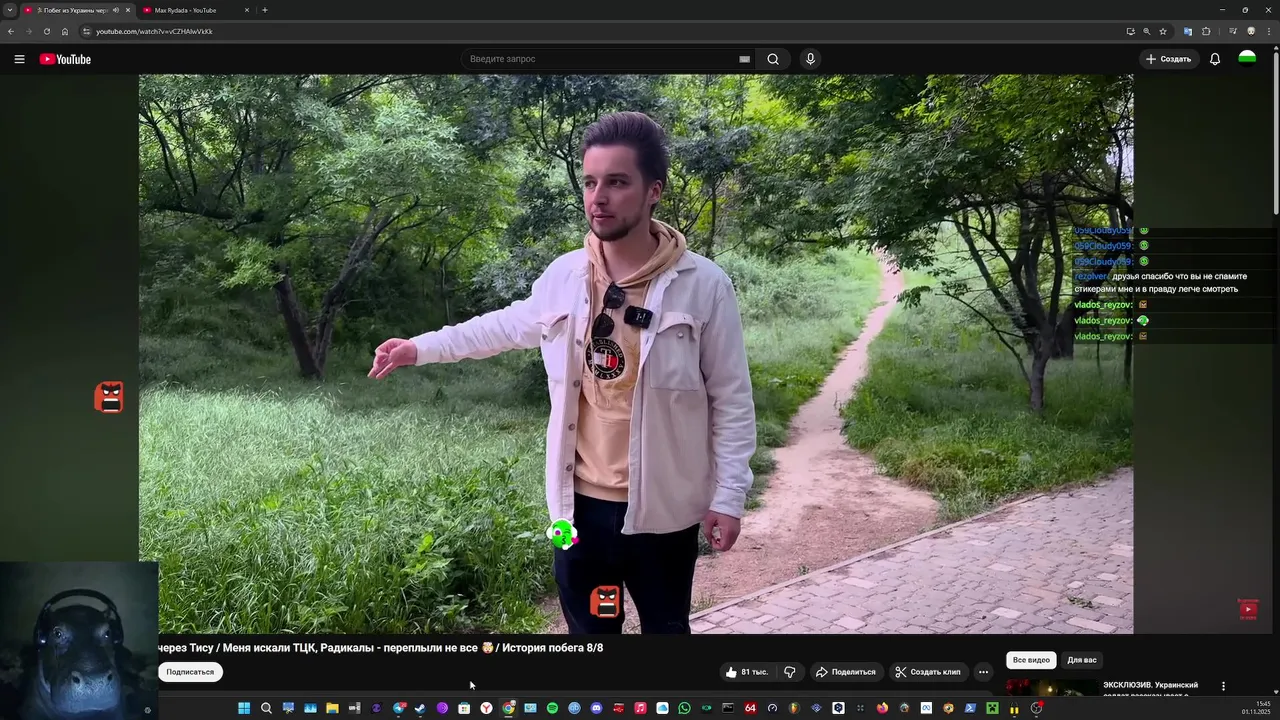Open Discord from the taskbar
Viewport: 1280px width, 720px height.
(596, 708)
